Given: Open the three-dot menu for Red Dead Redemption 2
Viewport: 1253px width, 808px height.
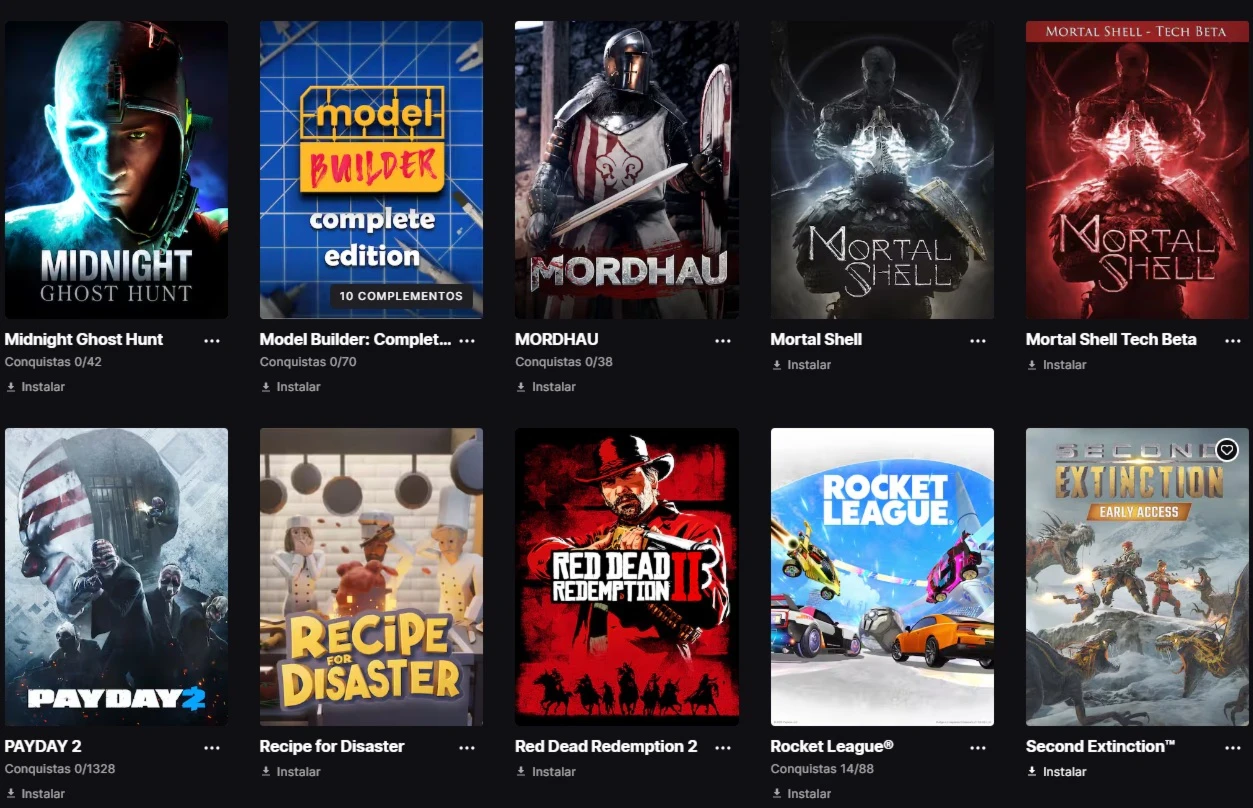Looking at the screenshot, I should click(723, 748).
